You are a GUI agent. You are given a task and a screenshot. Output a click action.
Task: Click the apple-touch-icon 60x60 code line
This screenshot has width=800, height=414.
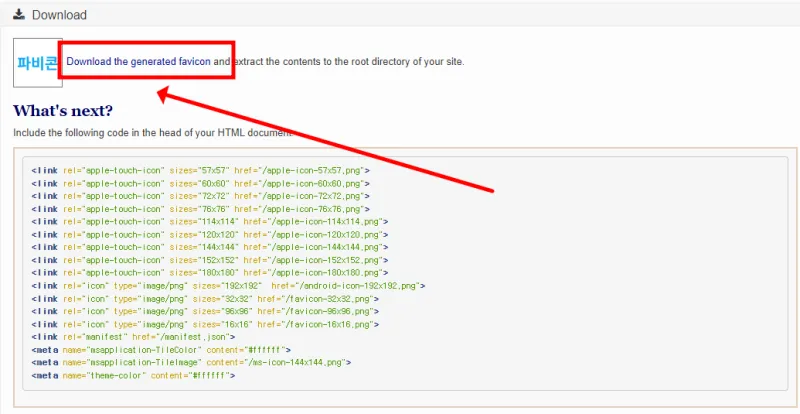[x=200, y=183]
